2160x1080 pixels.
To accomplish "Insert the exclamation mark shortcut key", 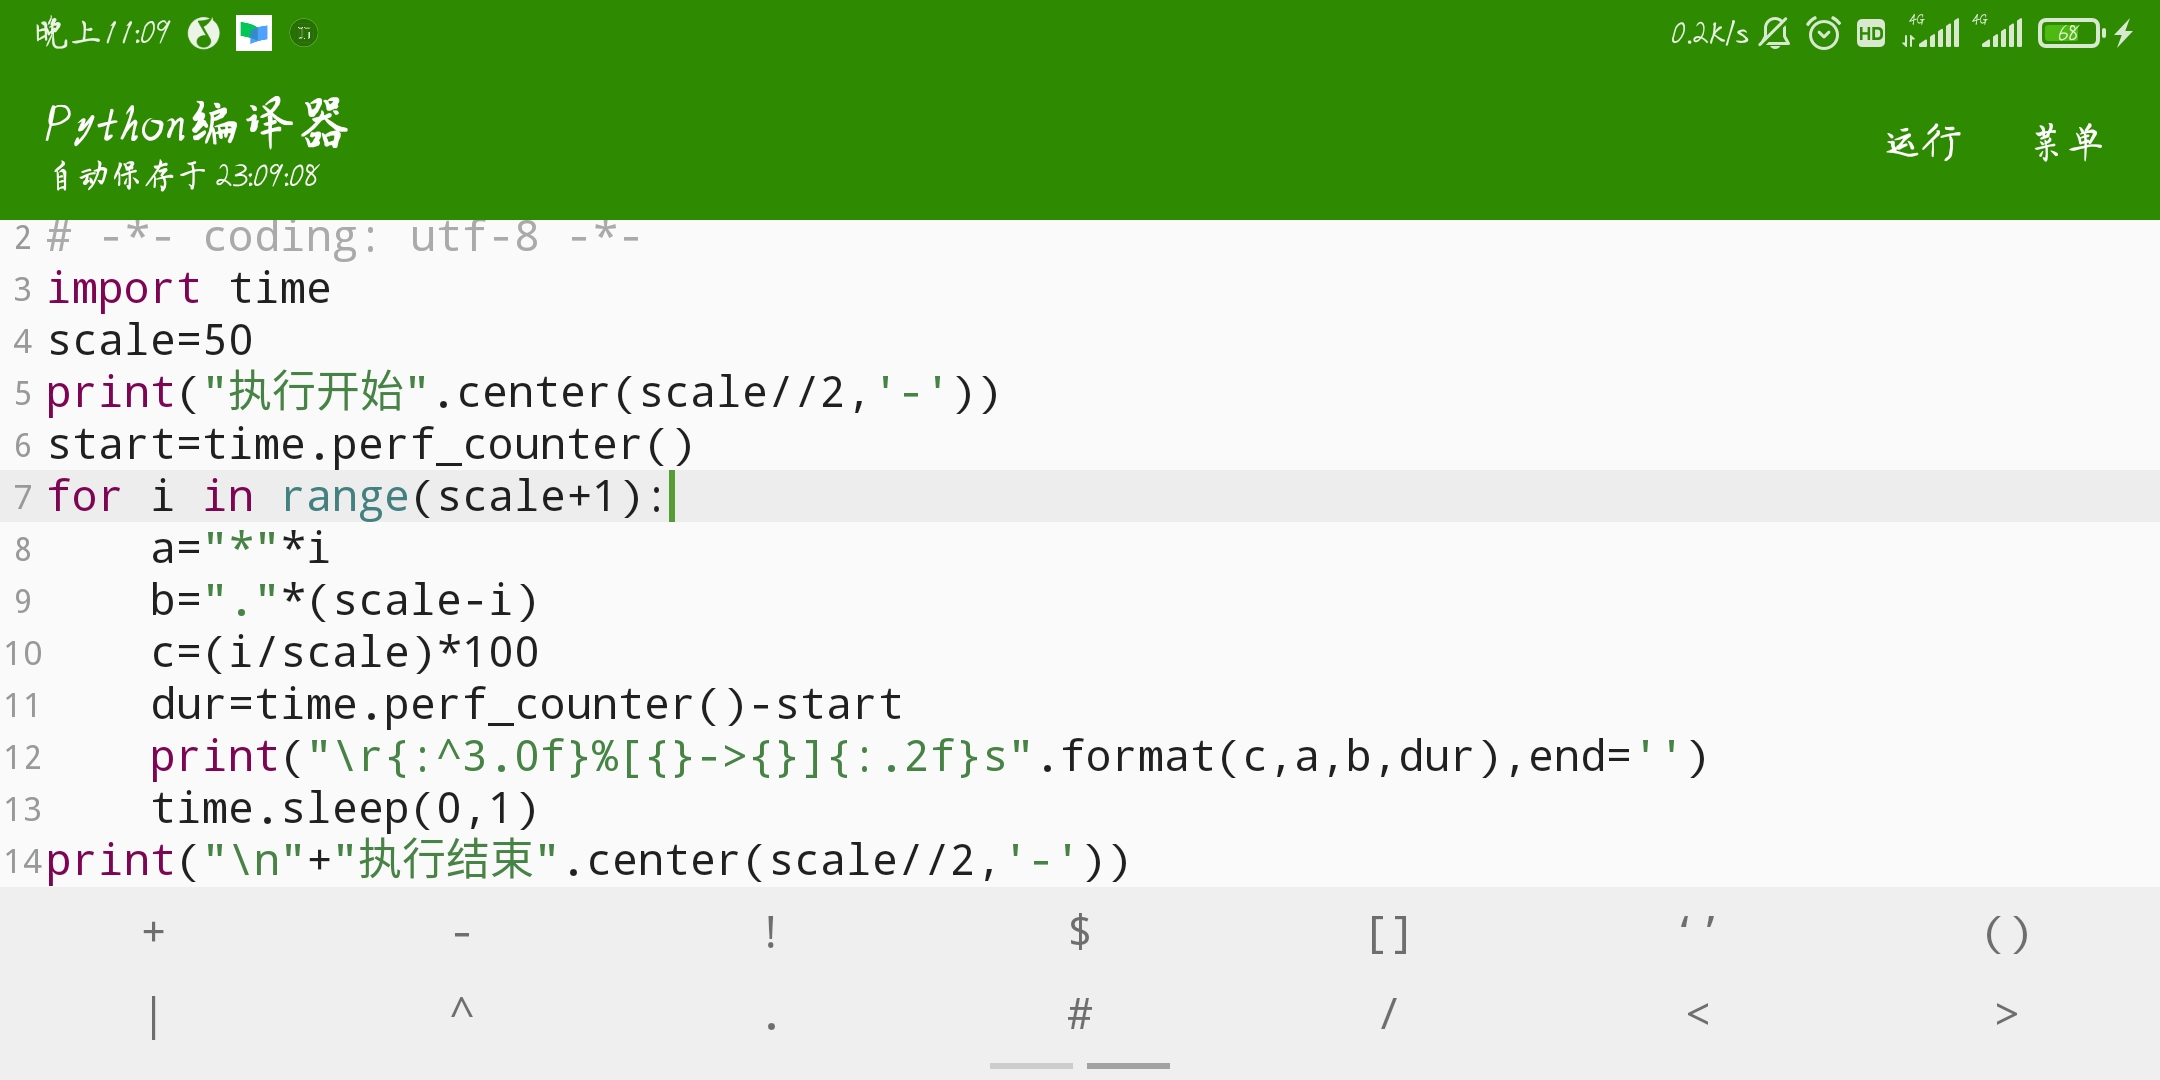I will (770, 932).
